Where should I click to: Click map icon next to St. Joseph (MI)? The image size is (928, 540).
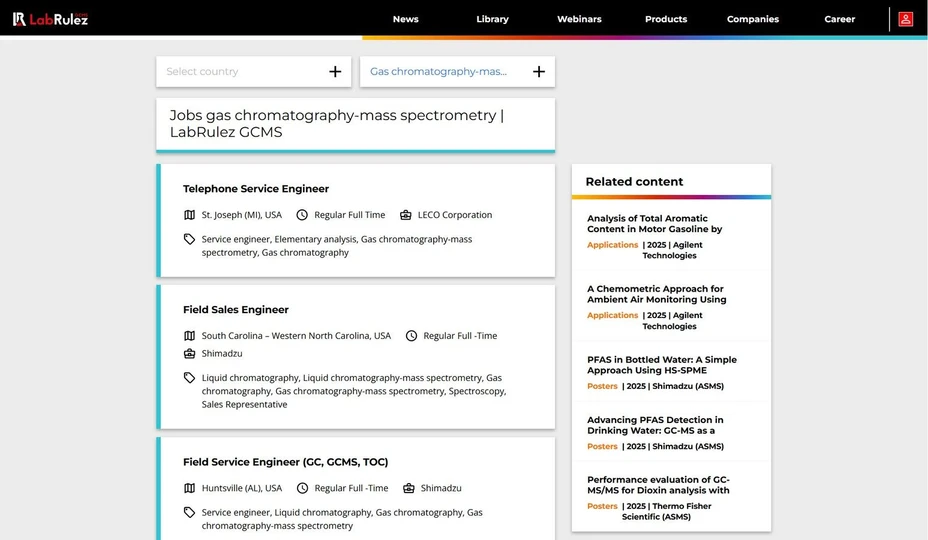189,215
